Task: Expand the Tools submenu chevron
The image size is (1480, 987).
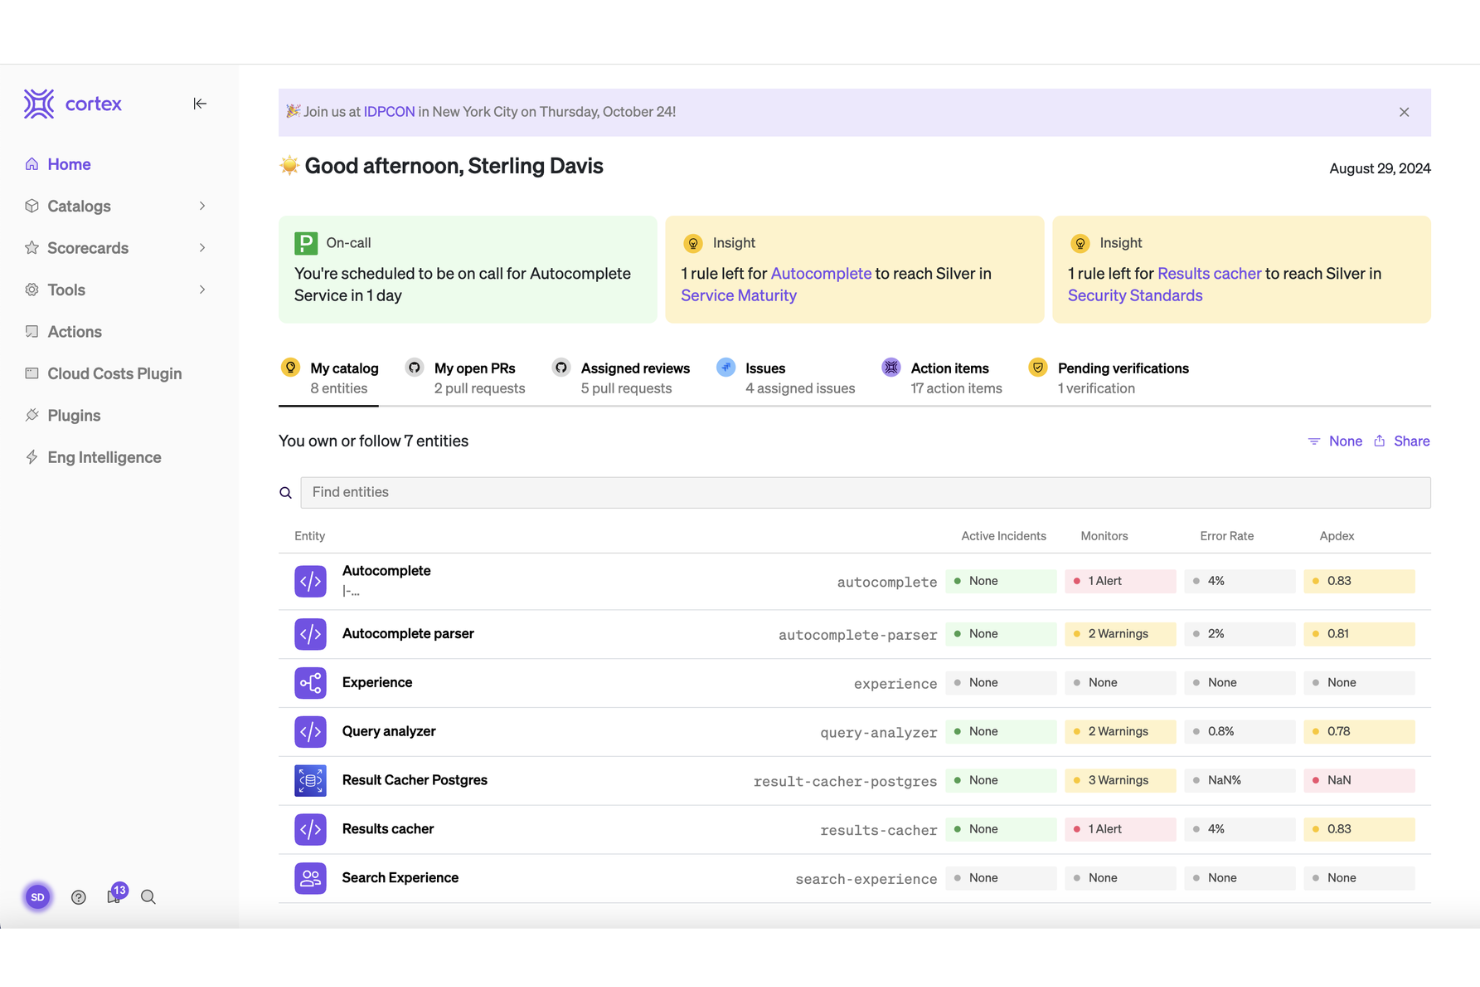Action: (202, 290)
